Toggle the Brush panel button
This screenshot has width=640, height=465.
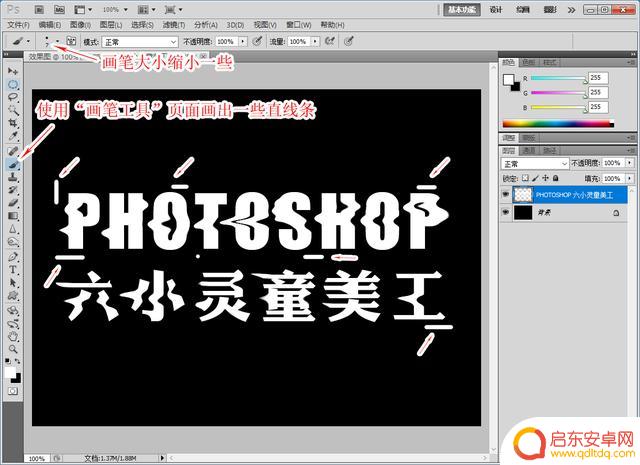[x=71, y=41]
